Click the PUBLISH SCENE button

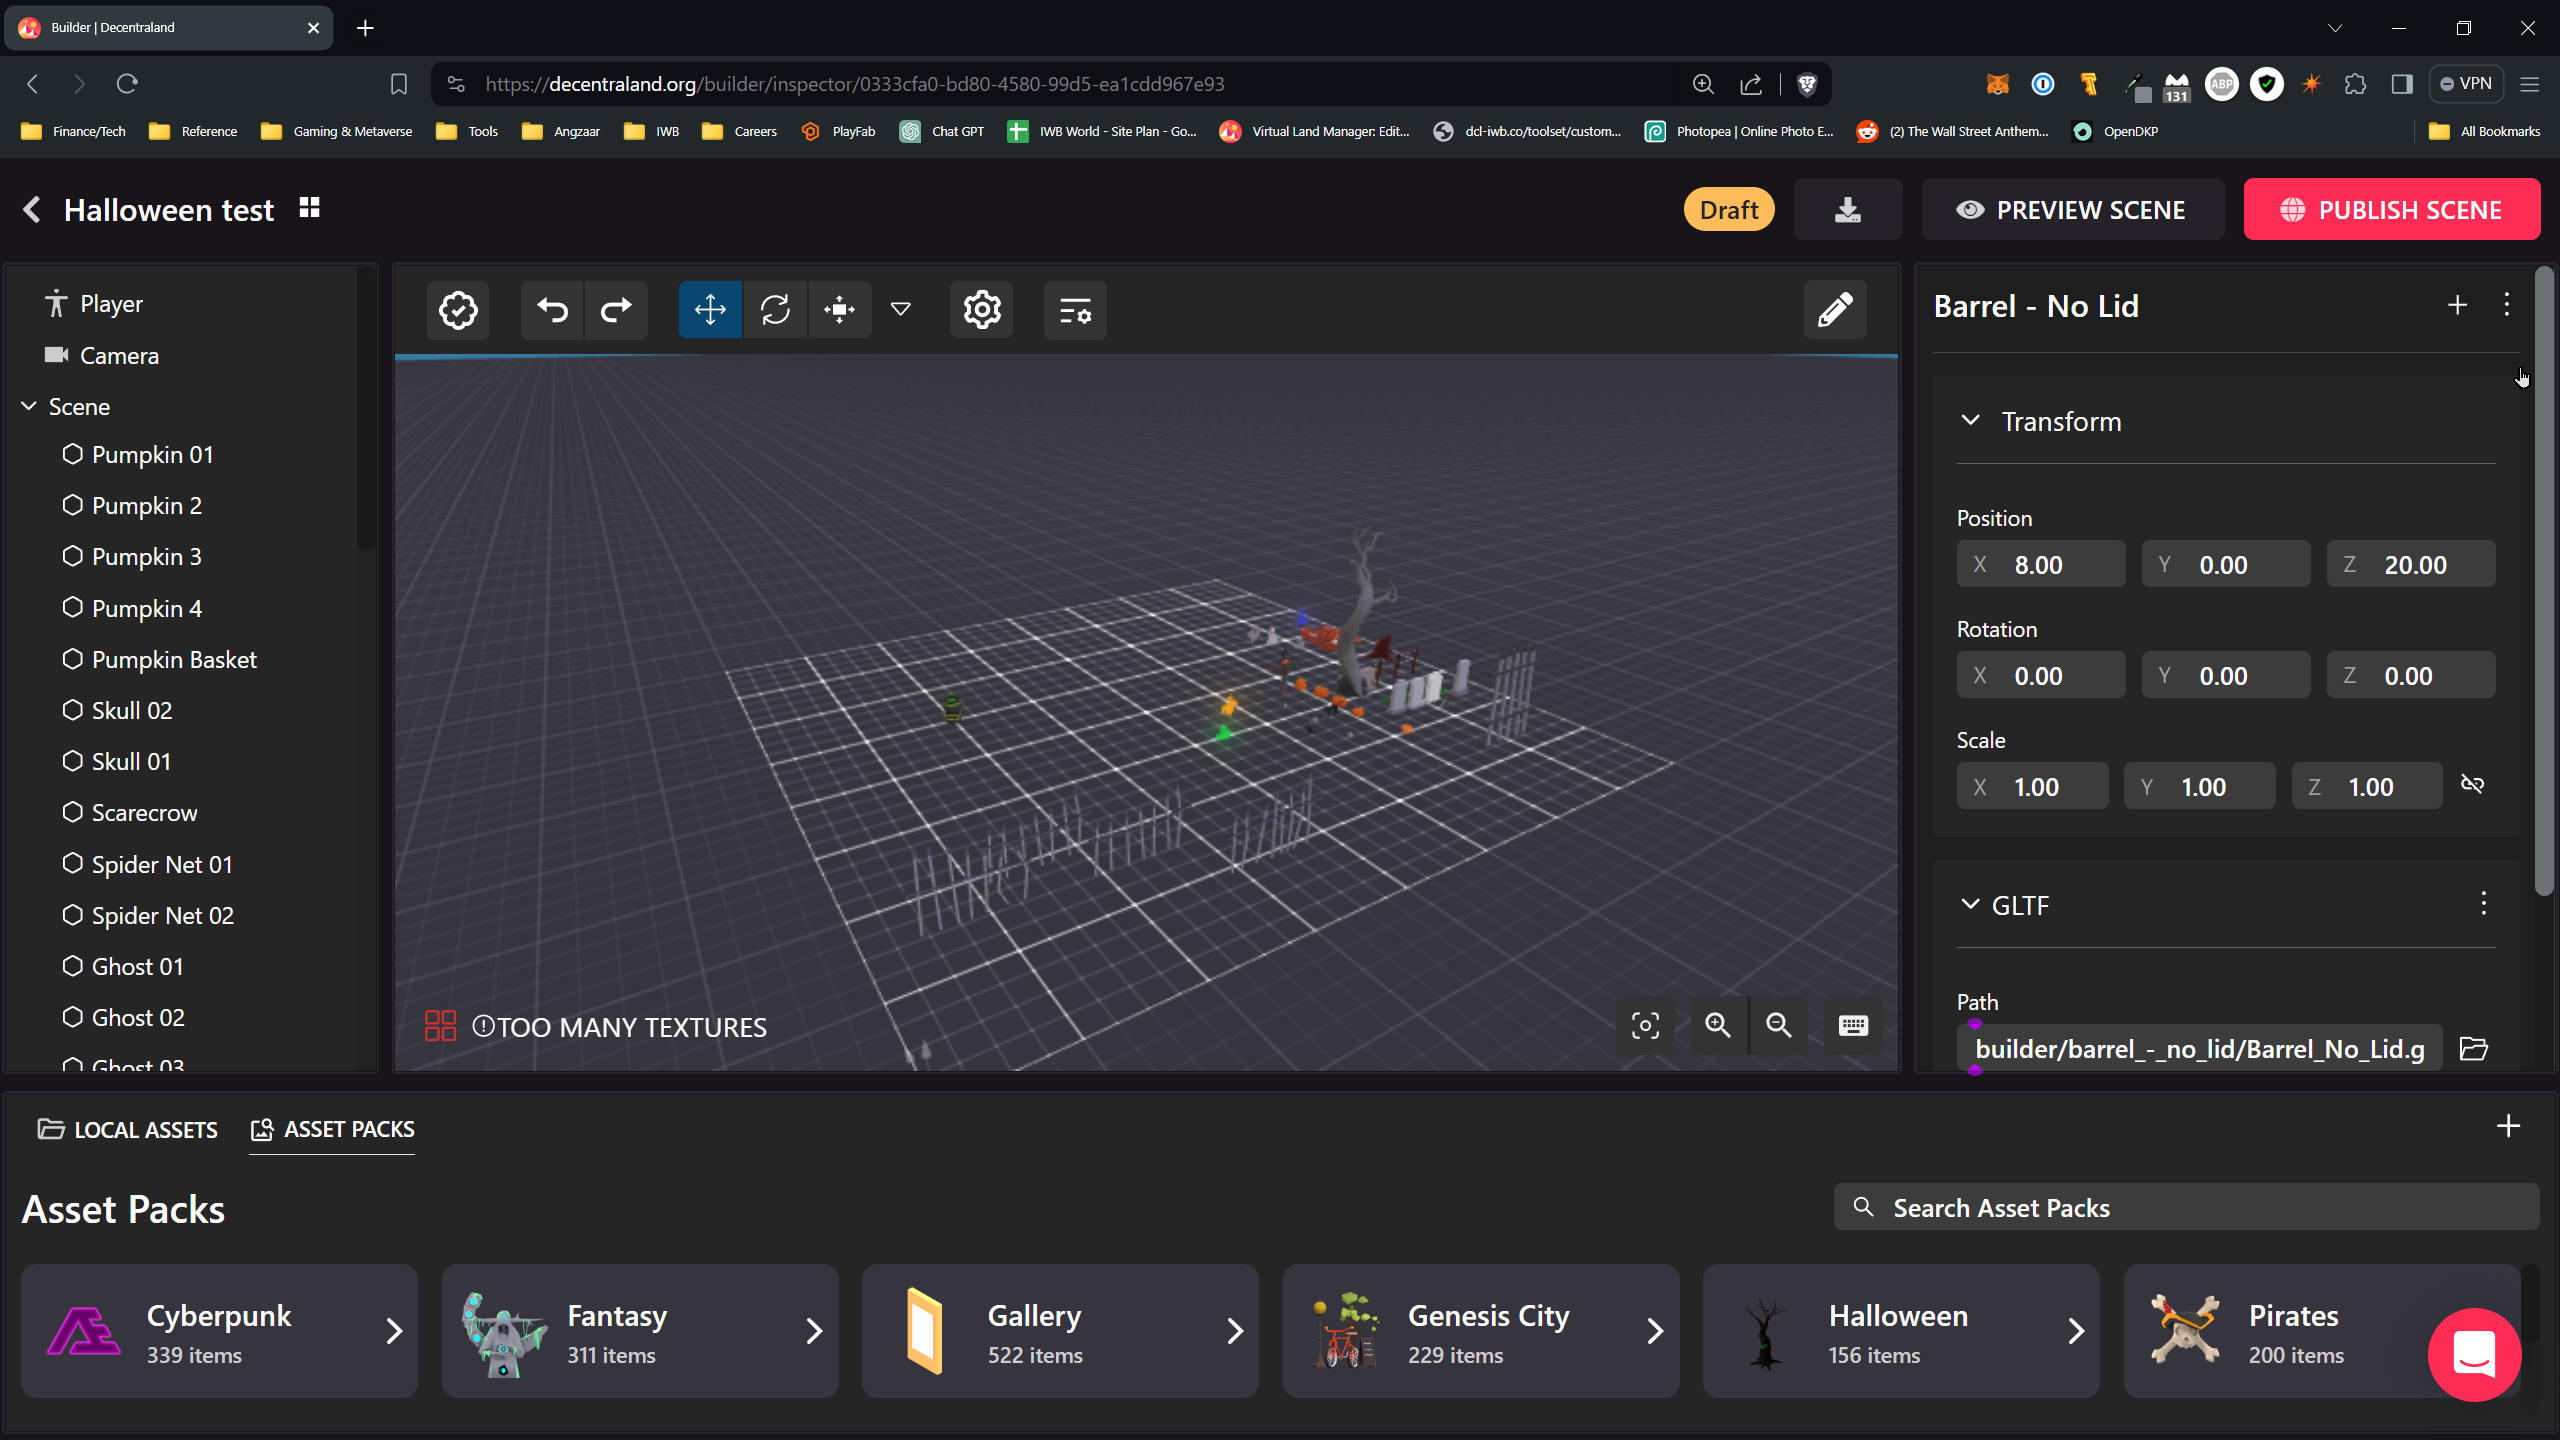[x=2393, y=209]
